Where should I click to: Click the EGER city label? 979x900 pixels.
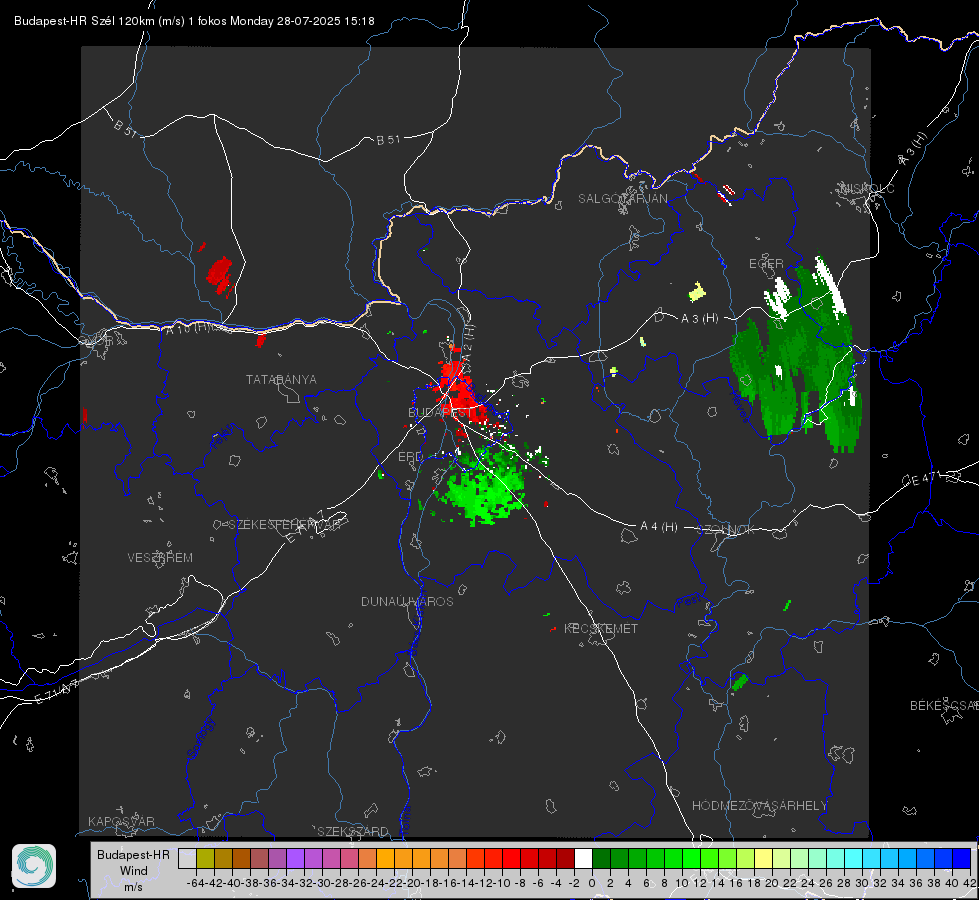[766, 264]
